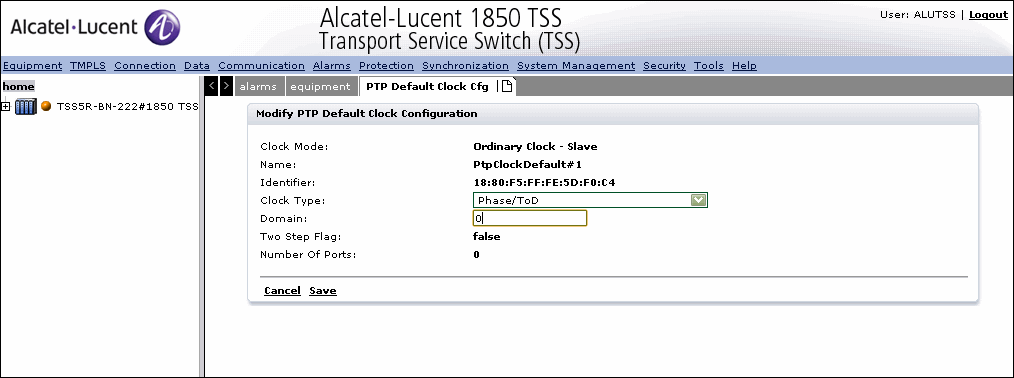The image size is (1014, 378).
Task: Expand the TSS5R-BN-222 tree node
Action: 6,107
